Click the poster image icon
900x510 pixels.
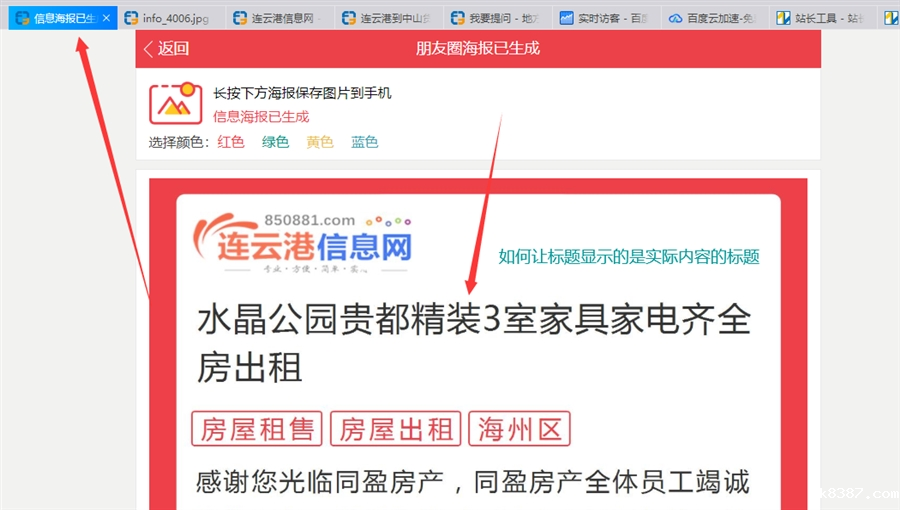point(176,103)
